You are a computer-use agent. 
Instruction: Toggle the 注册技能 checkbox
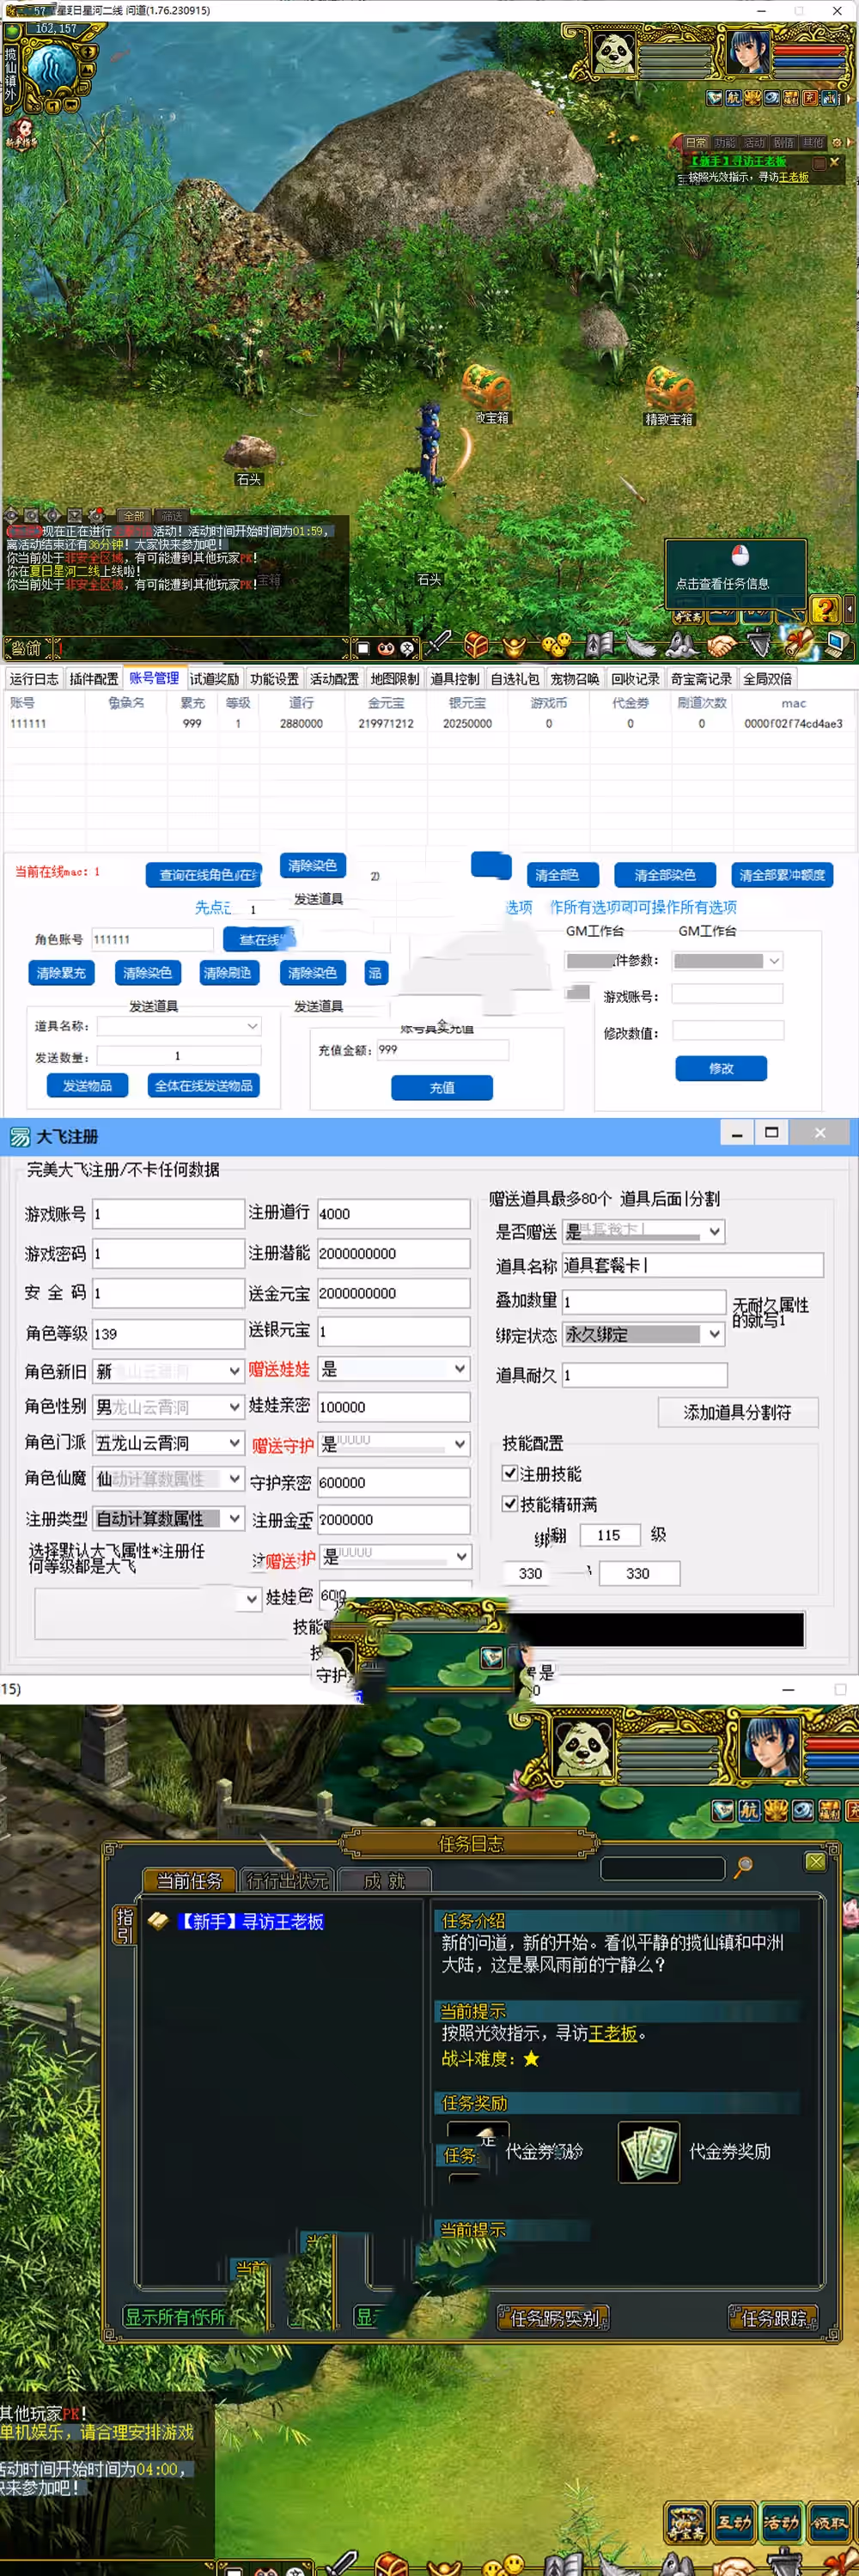click(510, 1473)
